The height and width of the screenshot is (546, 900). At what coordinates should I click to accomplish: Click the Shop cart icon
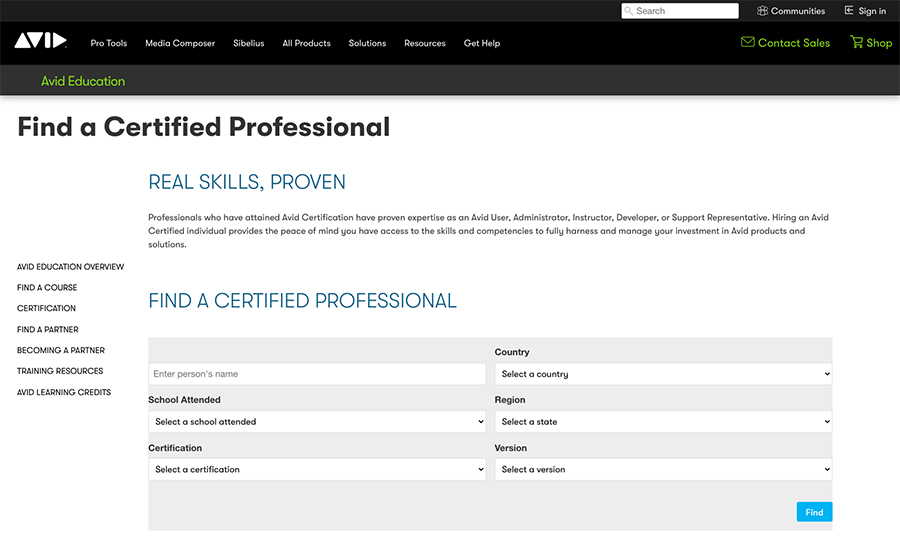coord(856,42)
